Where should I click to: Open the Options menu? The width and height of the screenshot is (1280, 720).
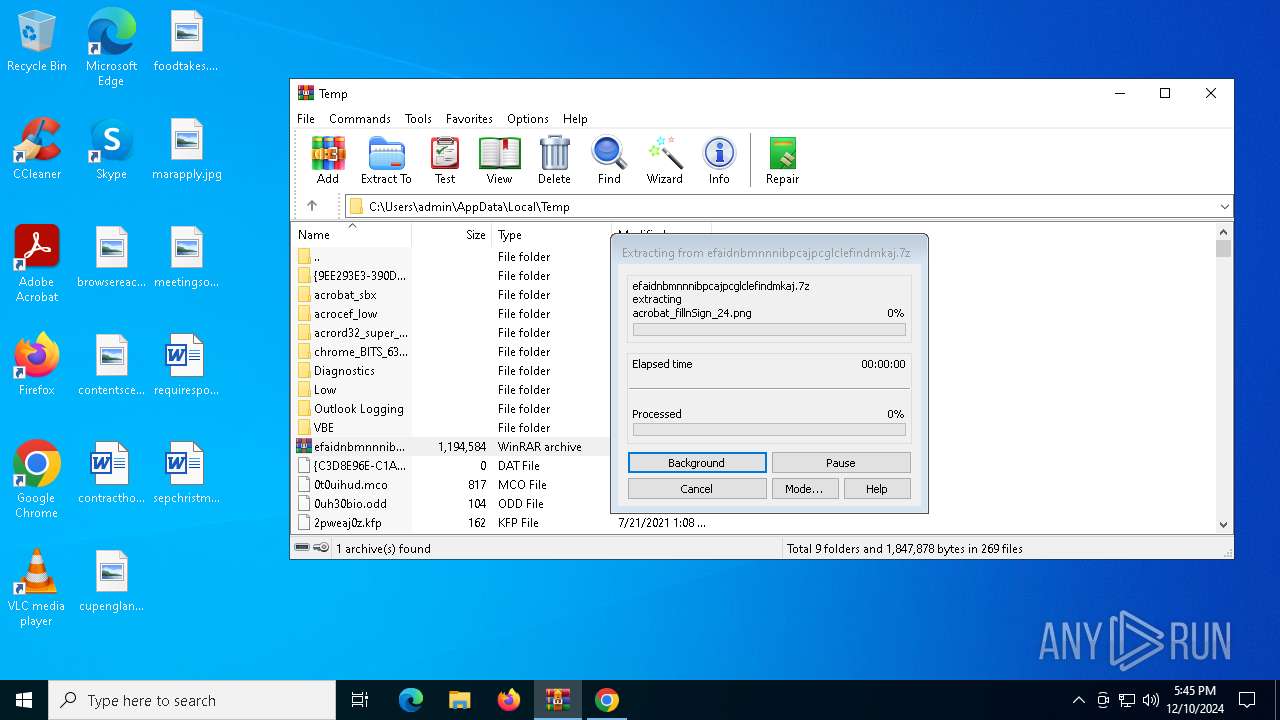[x=528, y=118]
